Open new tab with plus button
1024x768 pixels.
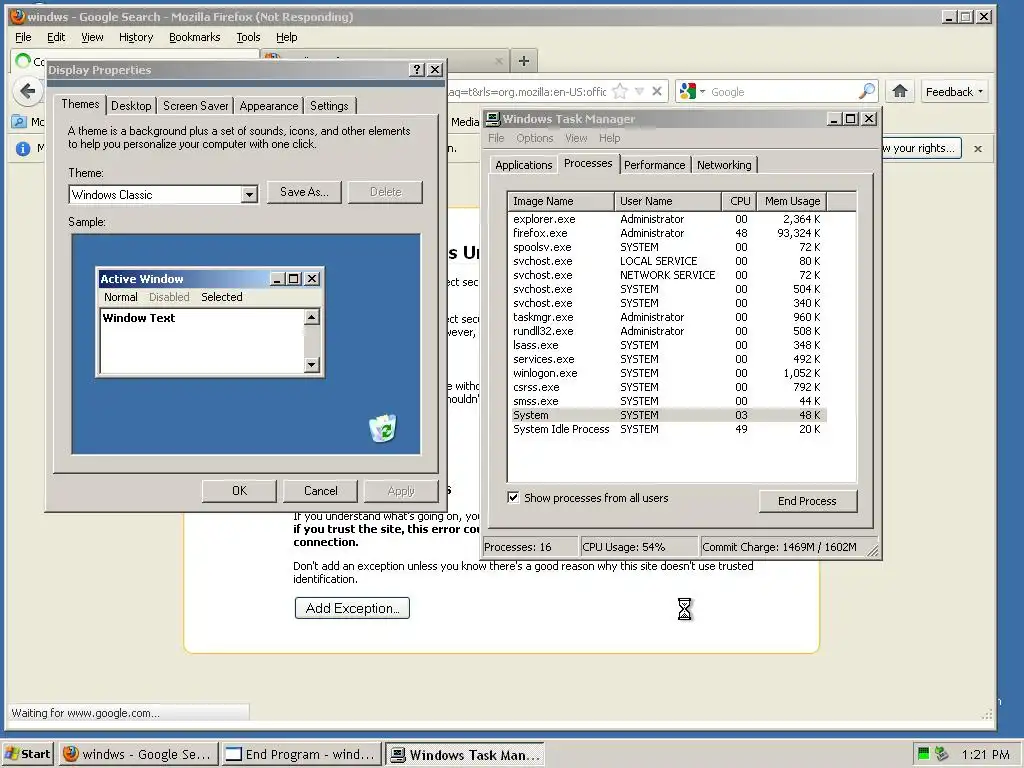coord(524,61)
